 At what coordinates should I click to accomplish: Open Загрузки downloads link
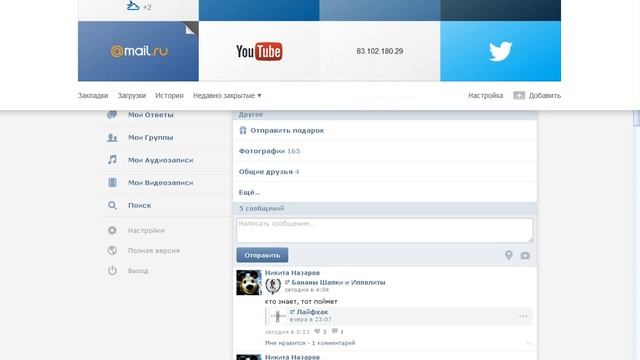tap(131, 96)
